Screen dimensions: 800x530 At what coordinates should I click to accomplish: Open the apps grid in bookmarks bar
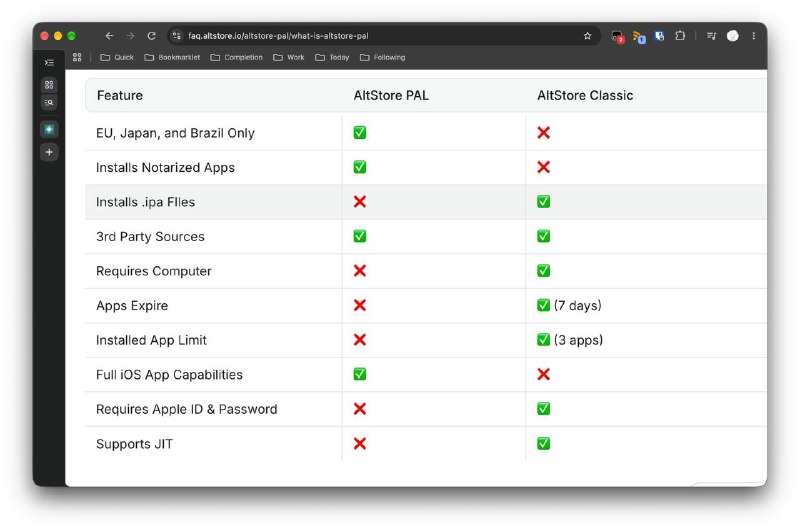click(77, 57)
